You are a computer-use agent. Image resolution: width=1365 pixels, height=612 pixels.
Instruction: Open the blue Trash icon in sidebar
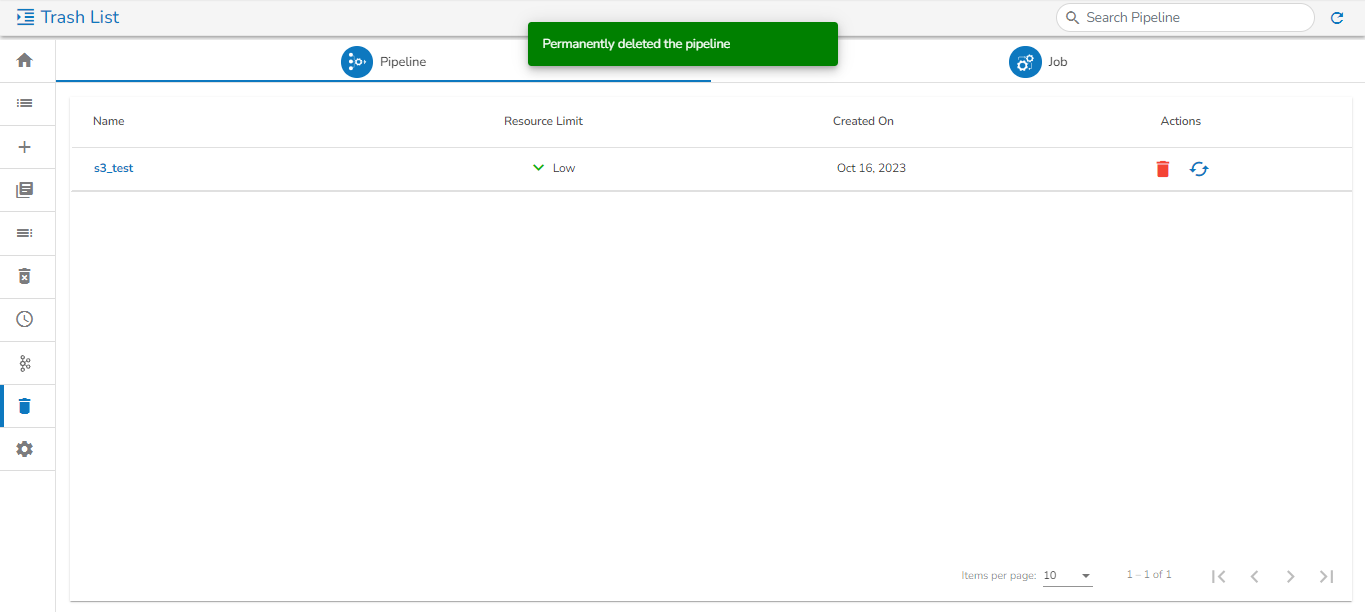click(x=25, y=405)
